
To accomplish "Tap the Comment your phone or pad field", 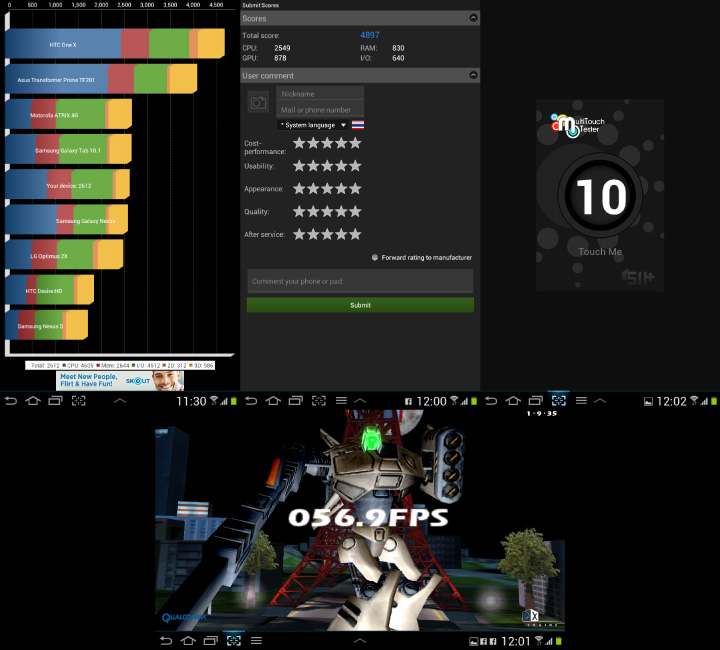I will tap(360, 281).
